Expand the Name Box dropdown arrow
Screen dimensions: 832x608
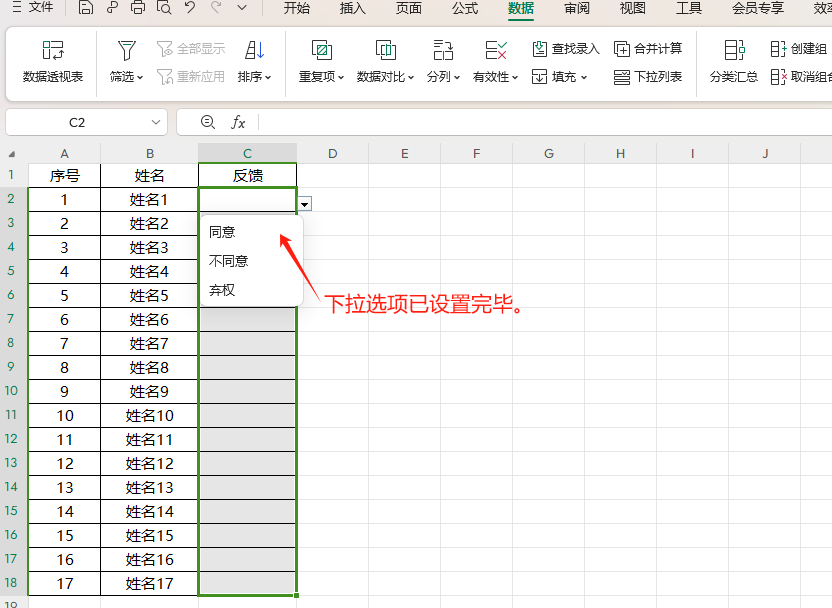(x=155, y=123)
